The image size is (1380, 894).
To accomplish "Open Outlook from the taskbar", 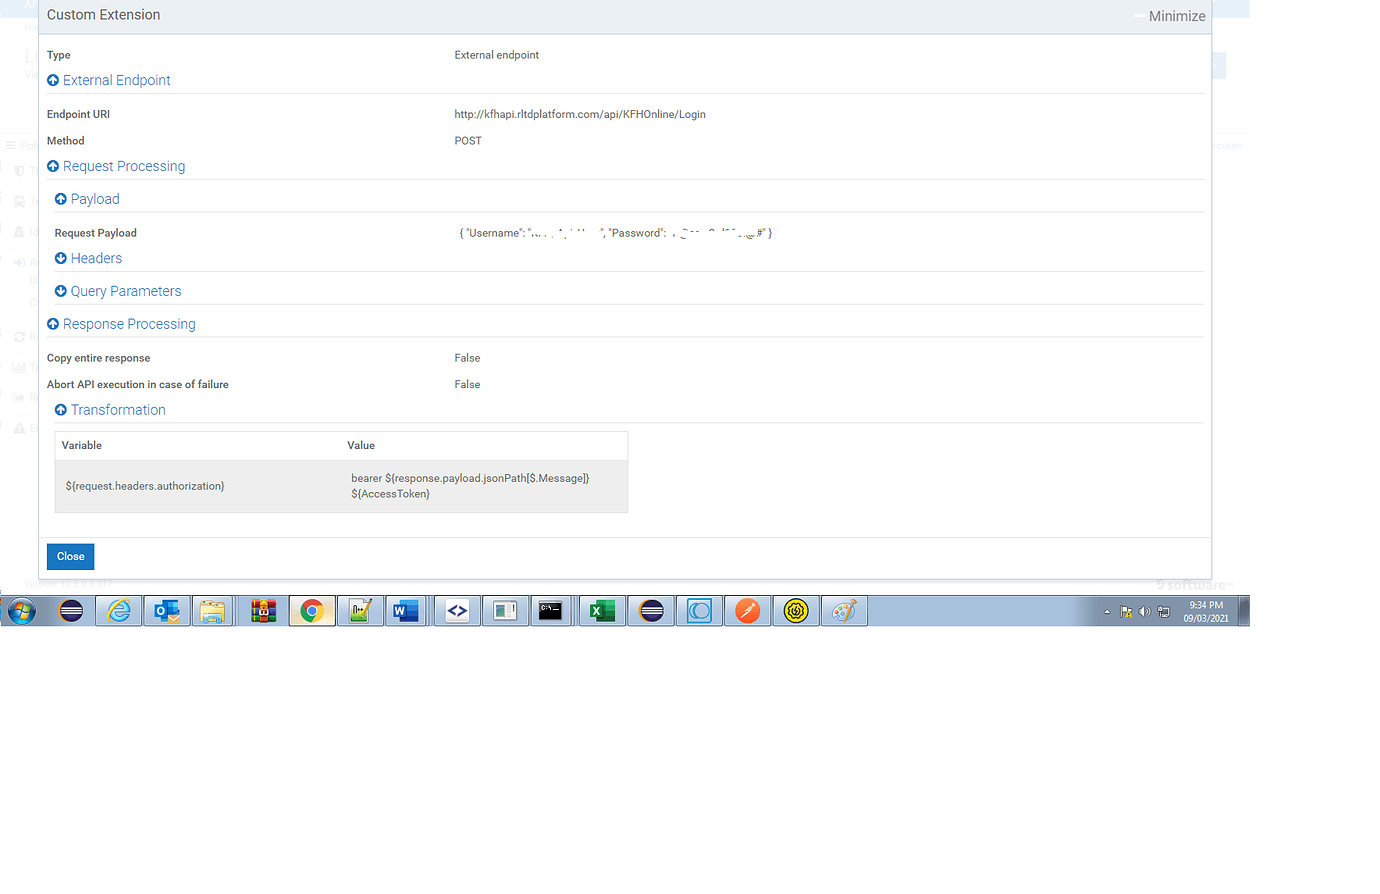I will [167, 611].
